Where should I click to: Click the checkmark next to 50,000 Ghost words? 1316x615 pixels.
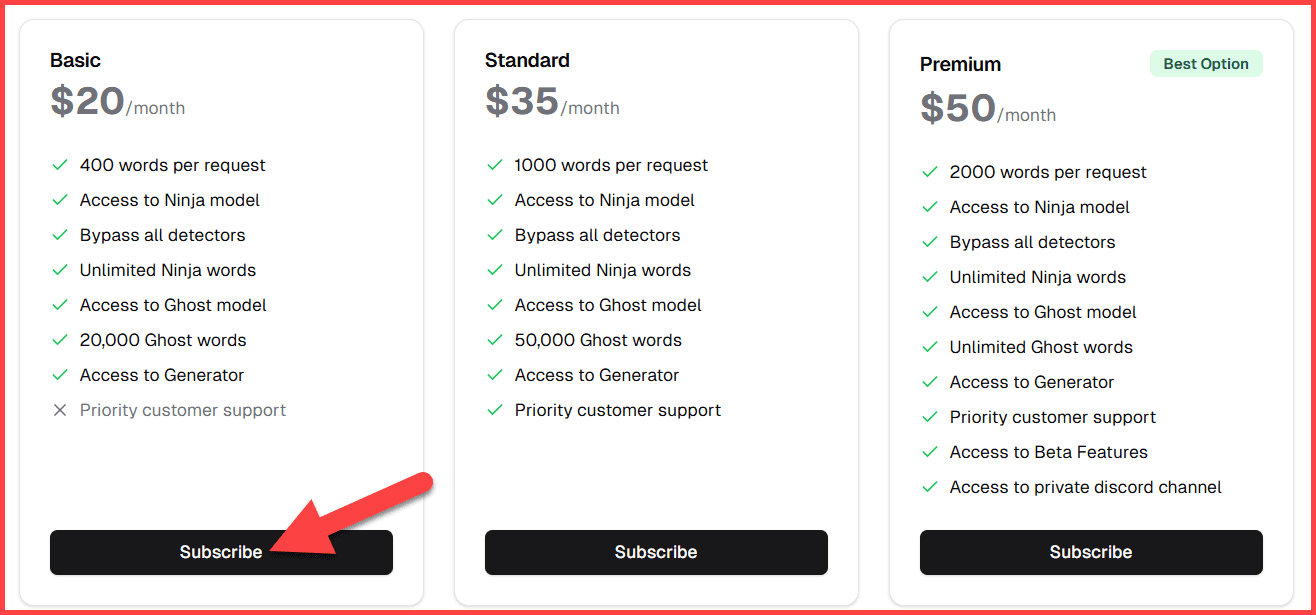(x=495, y=340)
